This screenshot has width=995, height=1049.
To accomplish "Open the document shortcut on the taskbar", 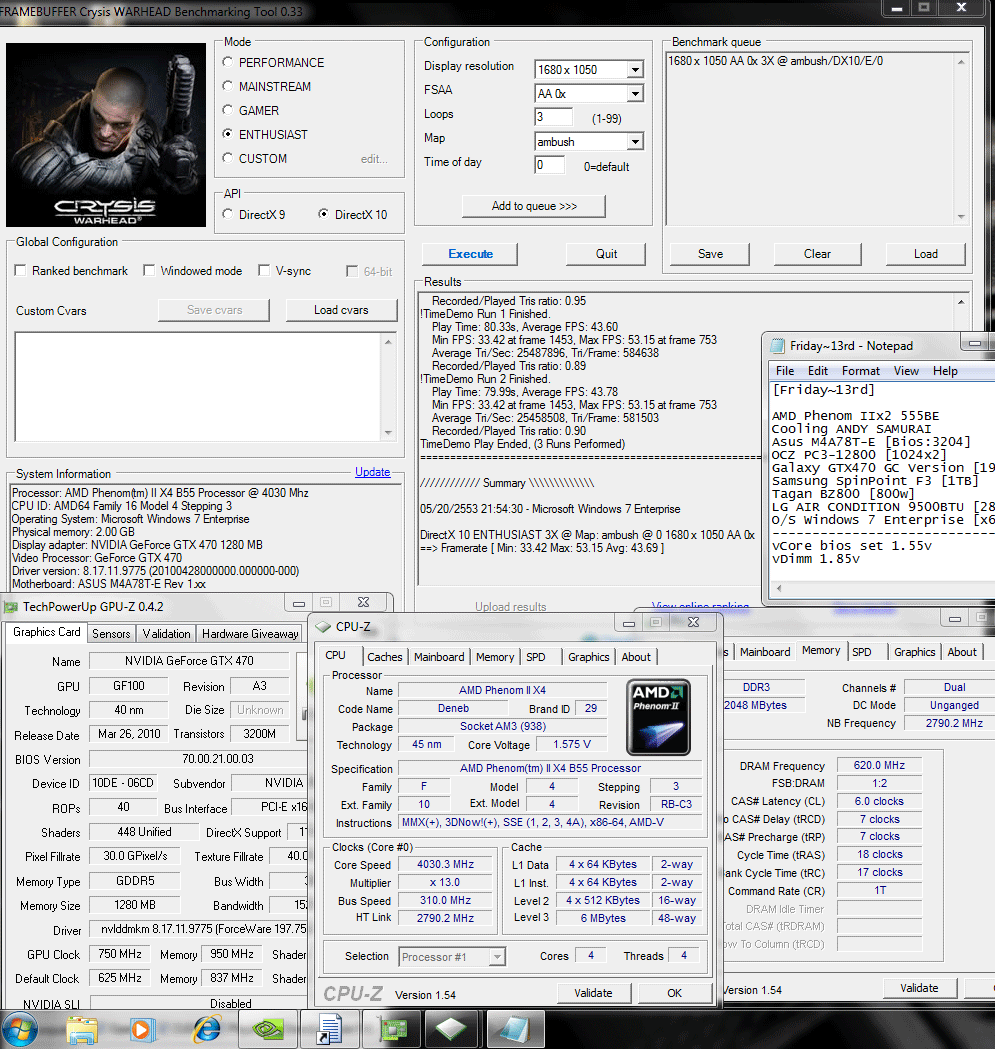I will pos(331,1029).
